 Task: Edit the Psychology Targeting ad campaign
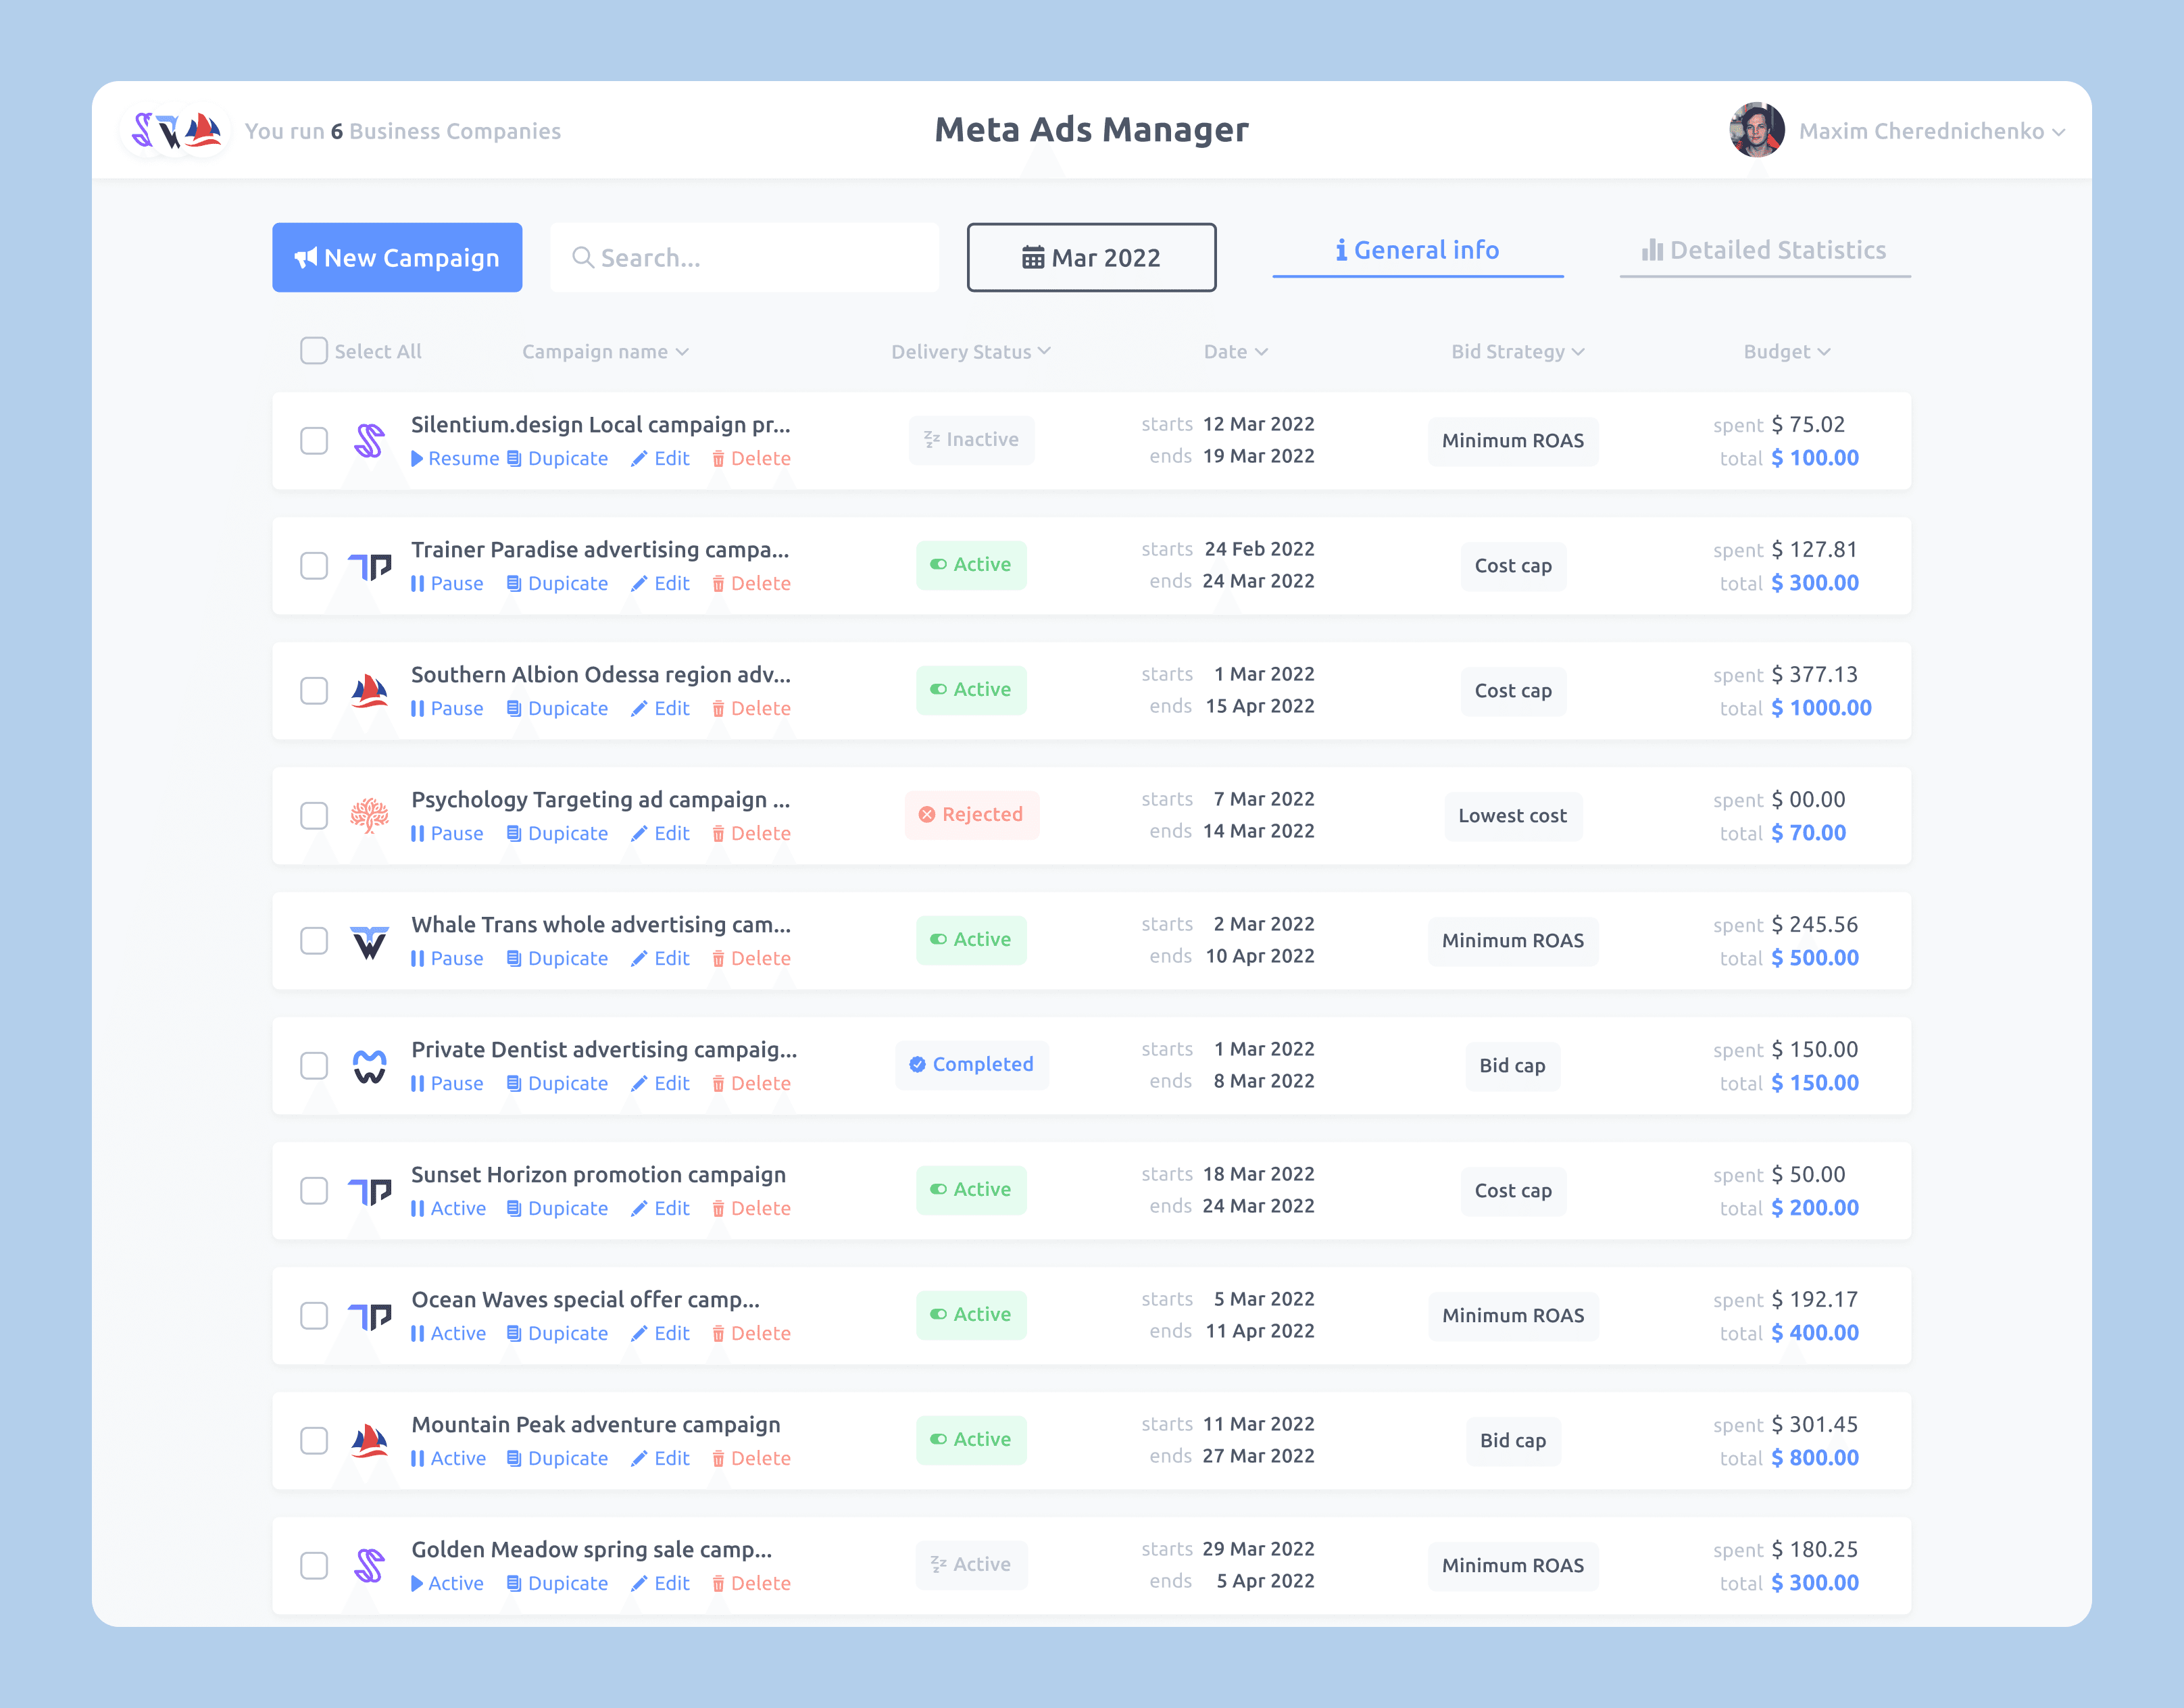660,833
